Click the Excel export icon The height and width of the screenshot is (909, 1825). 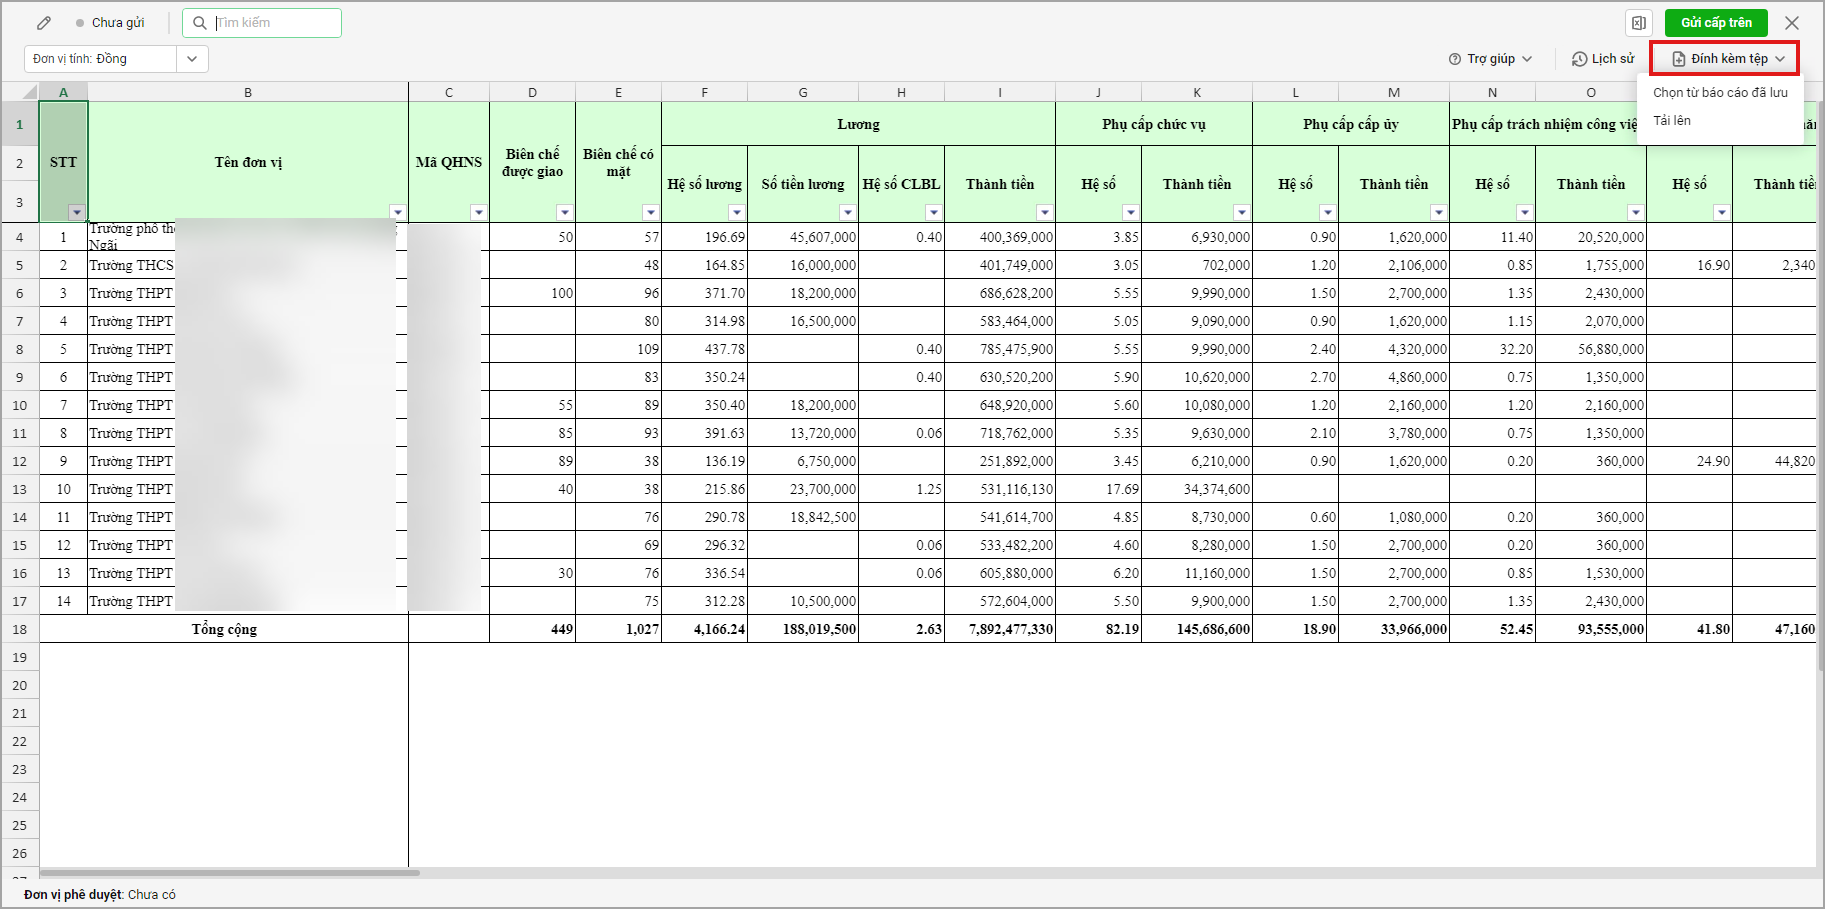click(x=1638, y=23)
